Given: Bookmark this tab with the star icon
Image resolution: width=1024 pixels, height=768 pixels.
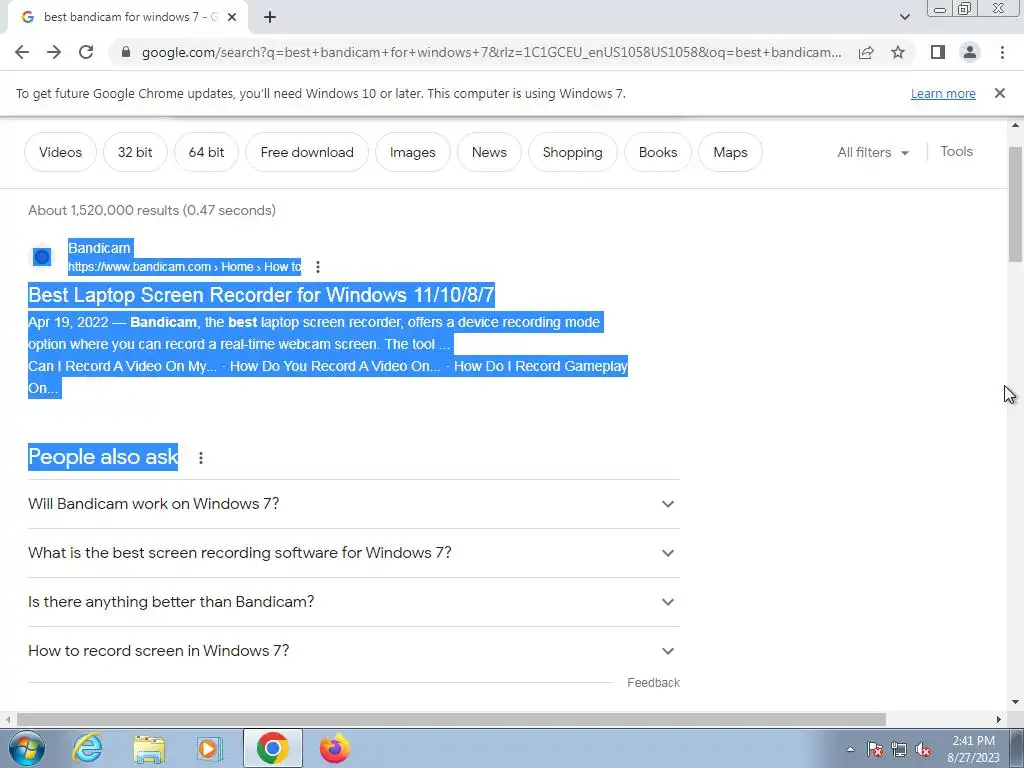Looking at the screenshot, I should tap(898, 52).
